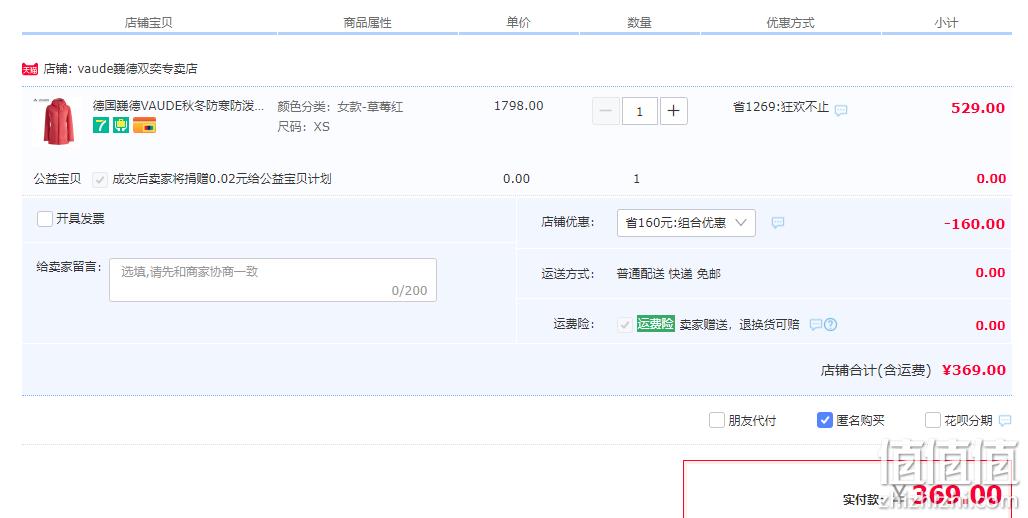1028x518 pixels.
Task: Click the green 运费险 tag
Action: (656, 324)
